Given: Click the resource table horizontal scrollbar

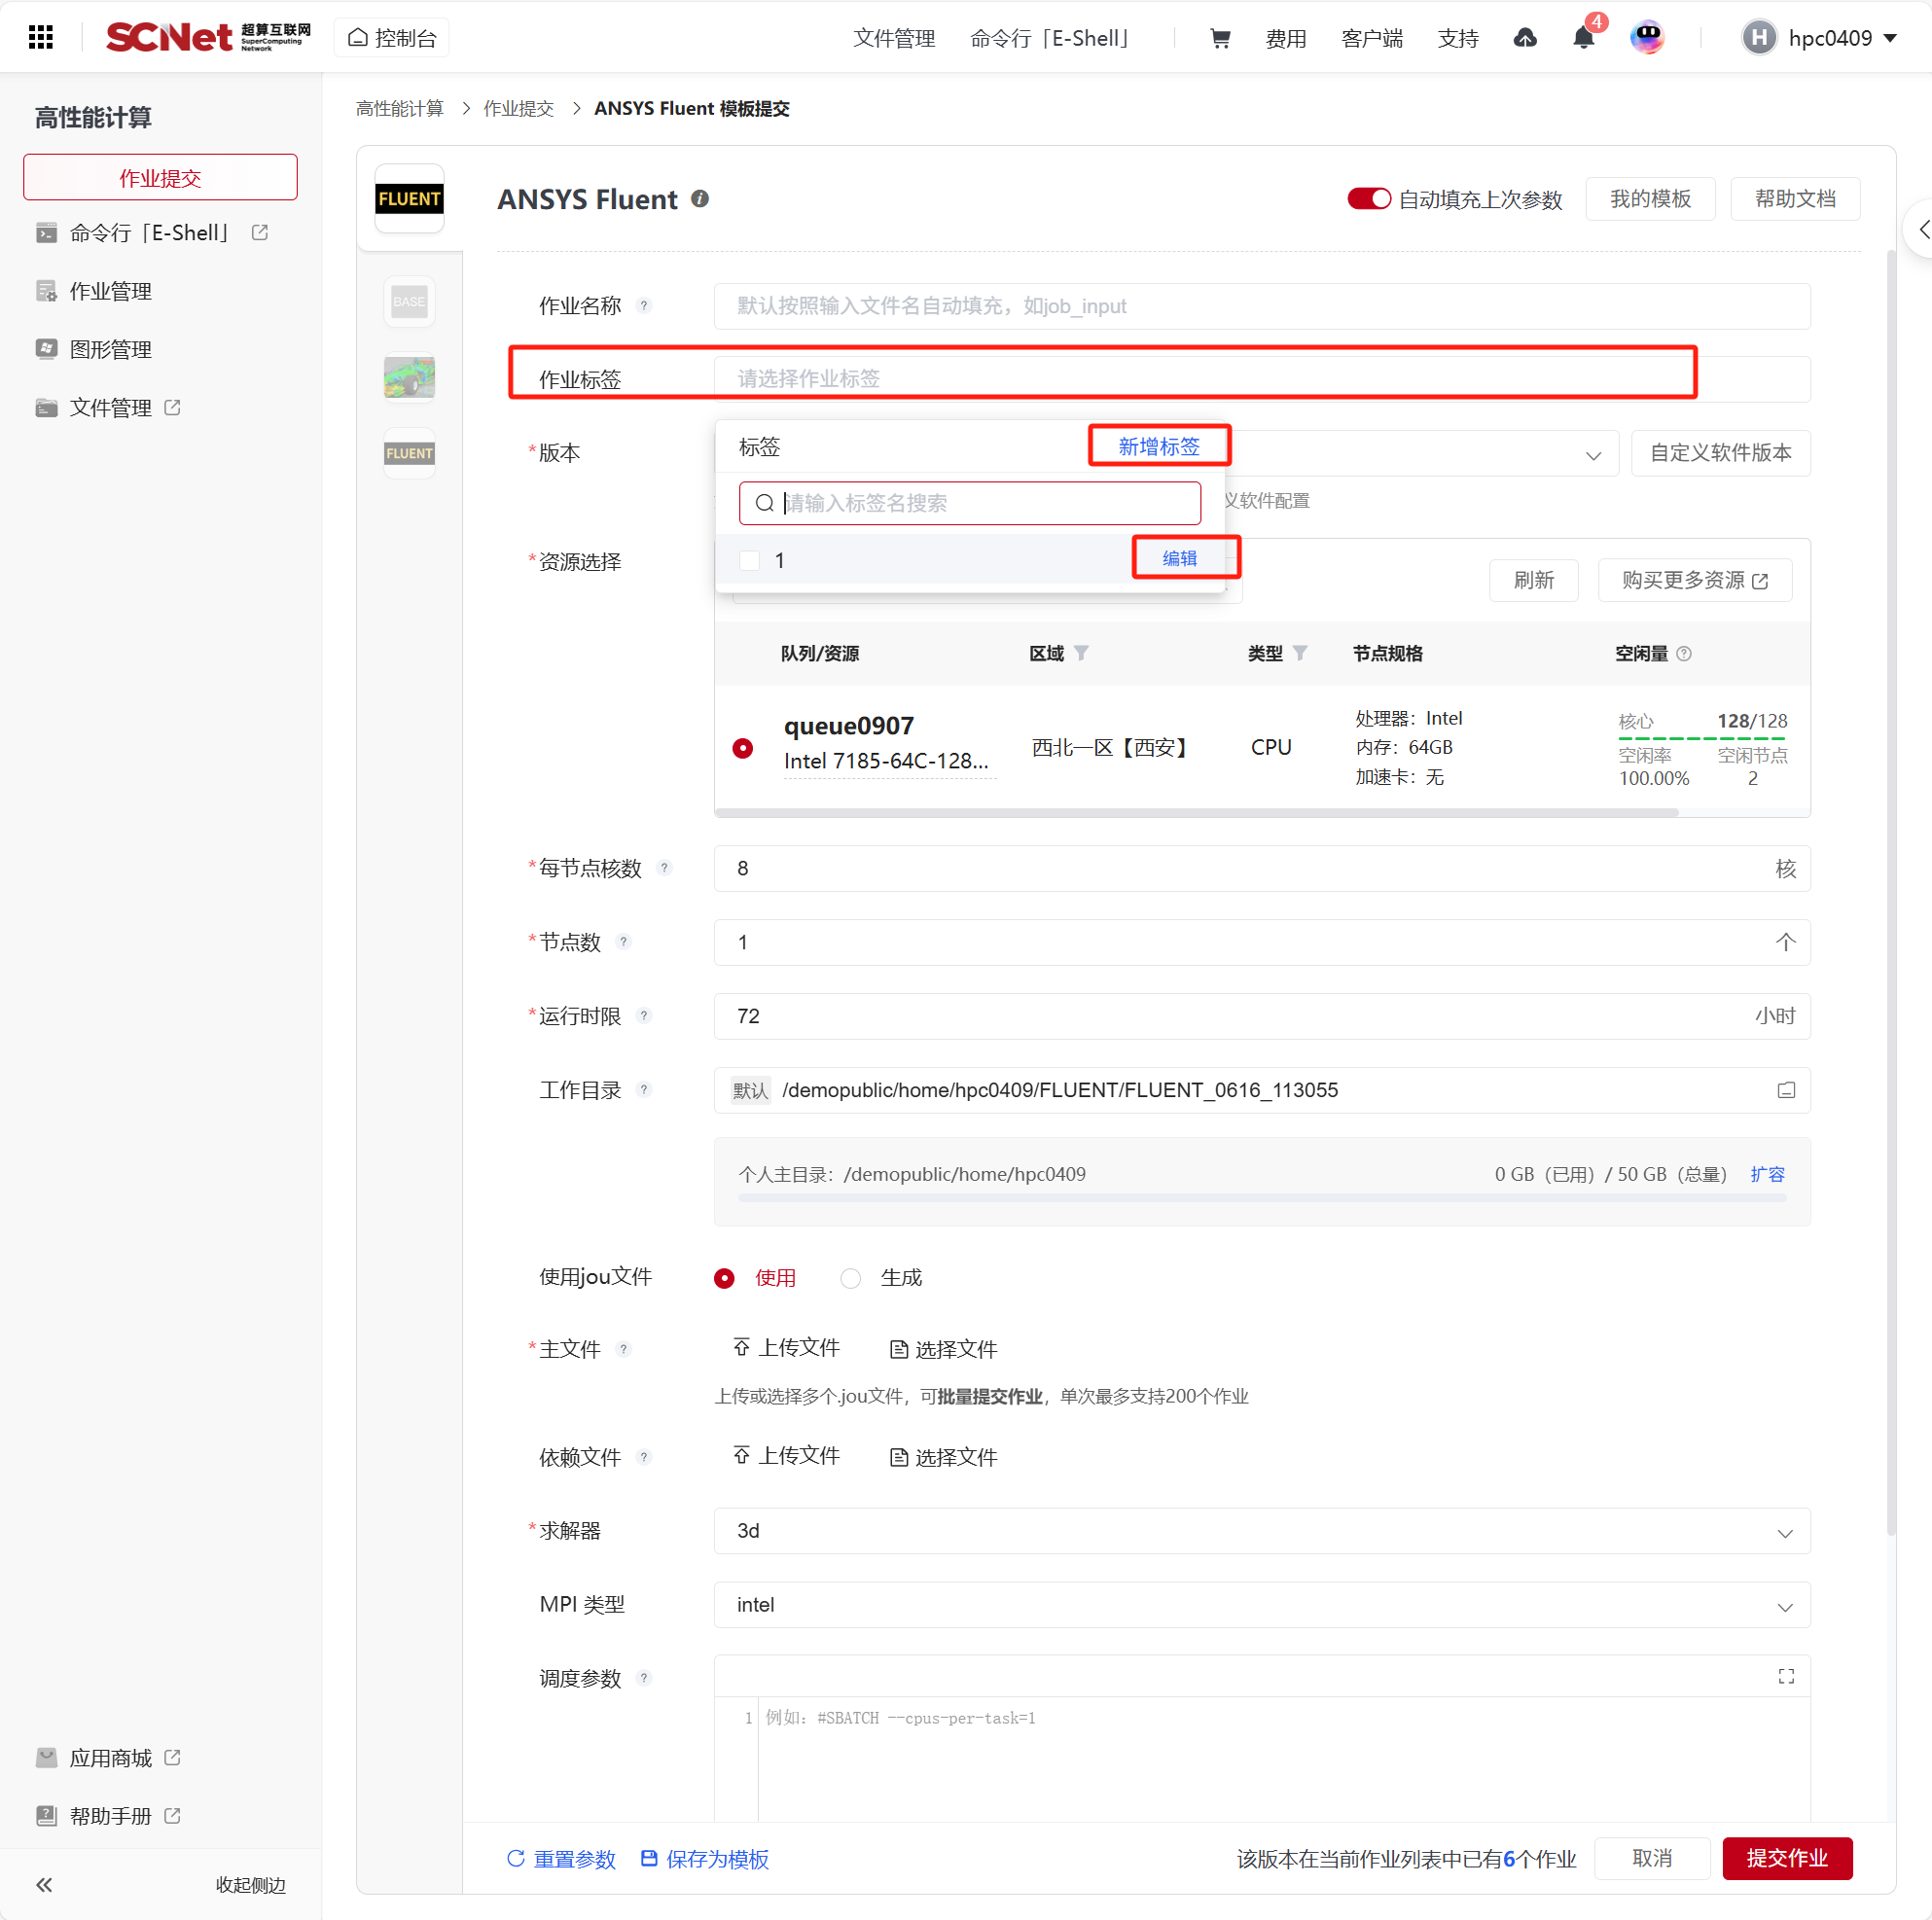Looking at the screenshot, I should tap(1196, 812).
